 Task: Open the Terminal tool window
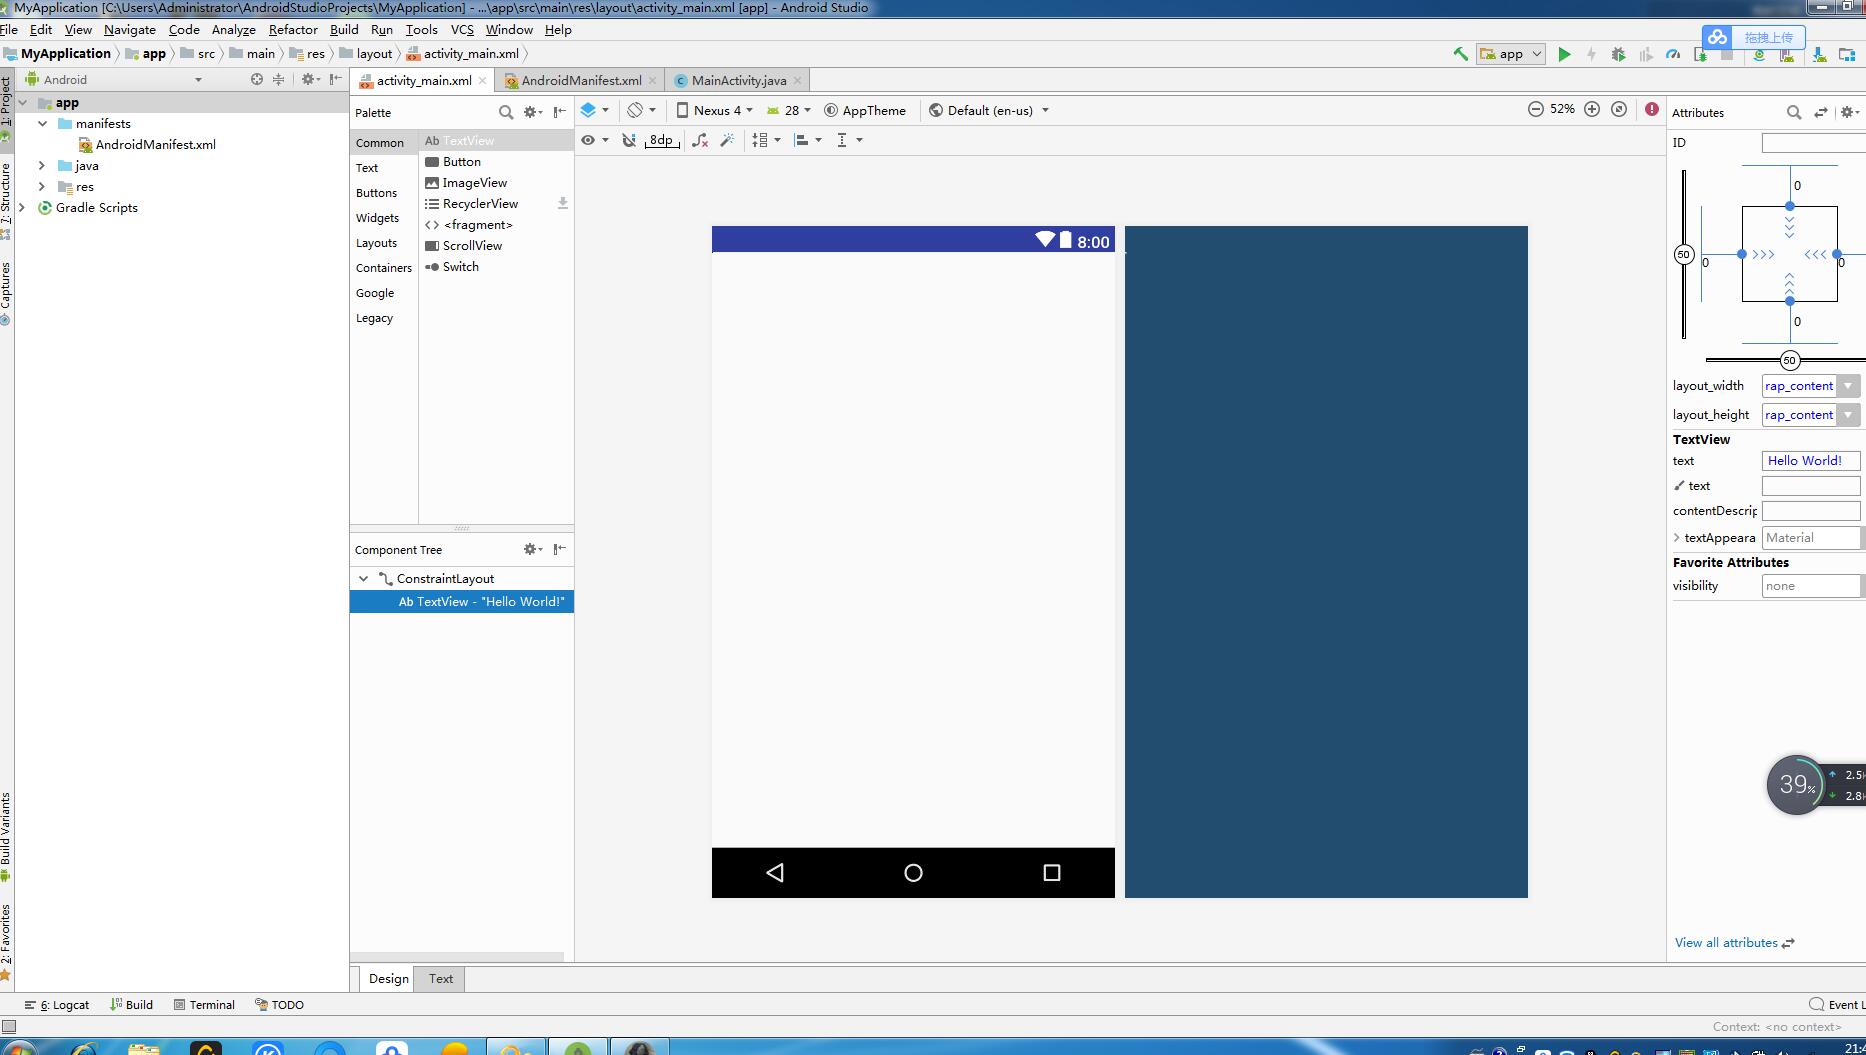click(x=204, y=1004)
